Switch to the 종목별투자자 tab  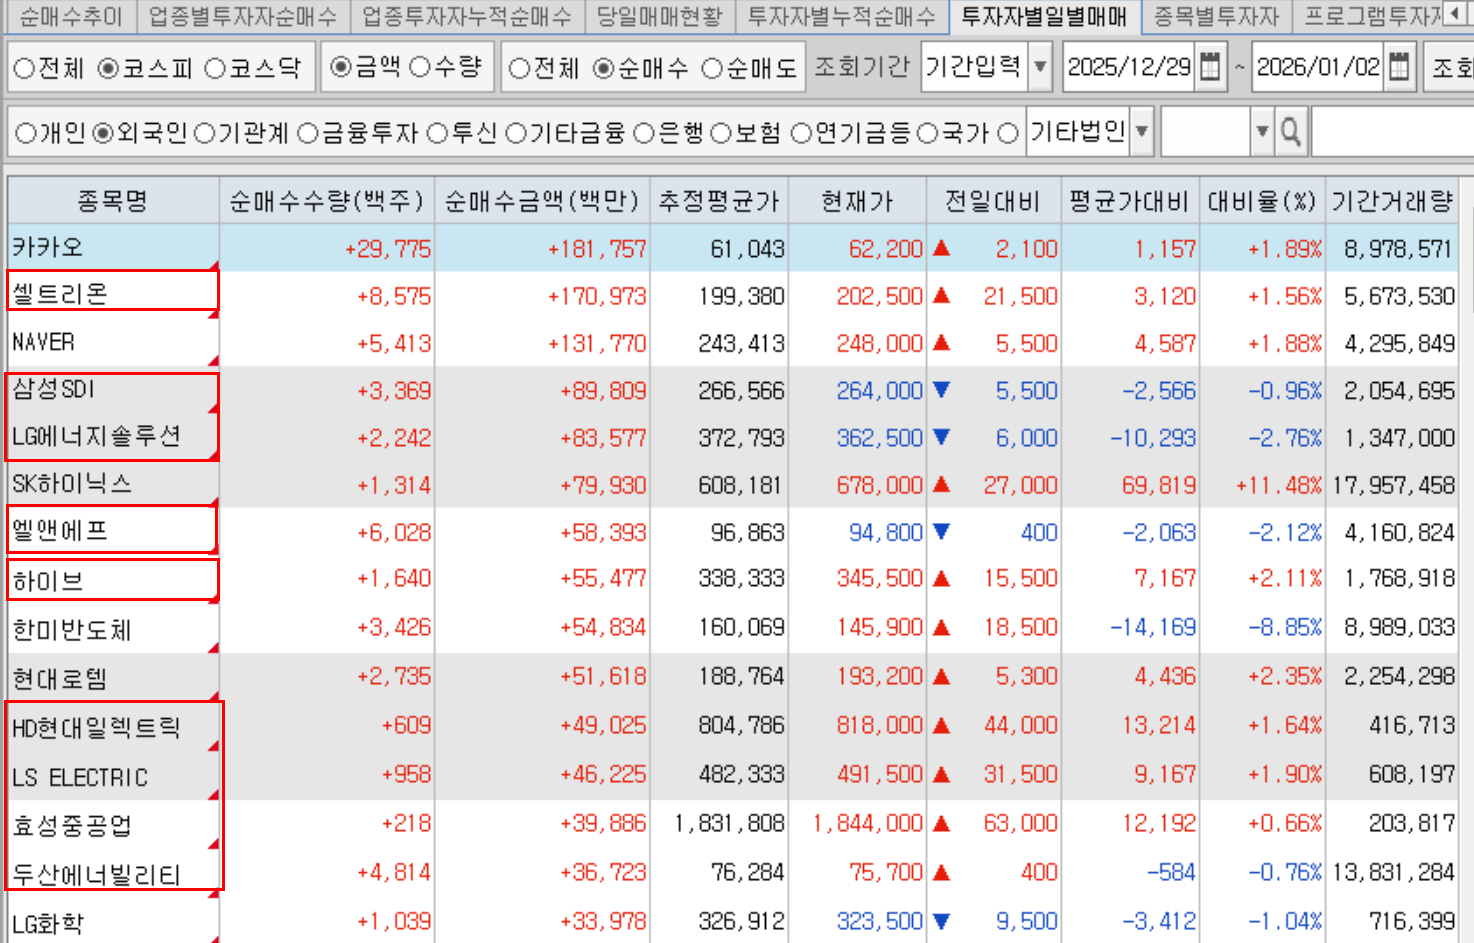point(1215,16)
